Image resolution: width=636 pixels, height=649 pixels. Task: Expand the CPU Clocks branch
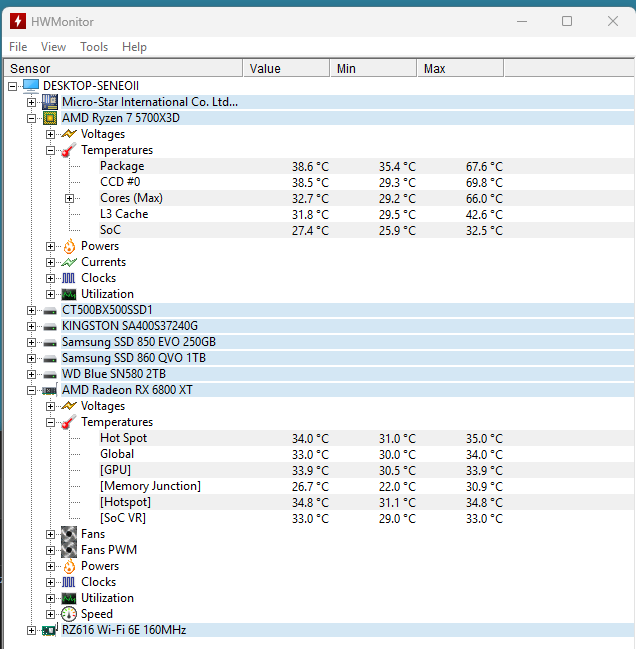point(50,278)
